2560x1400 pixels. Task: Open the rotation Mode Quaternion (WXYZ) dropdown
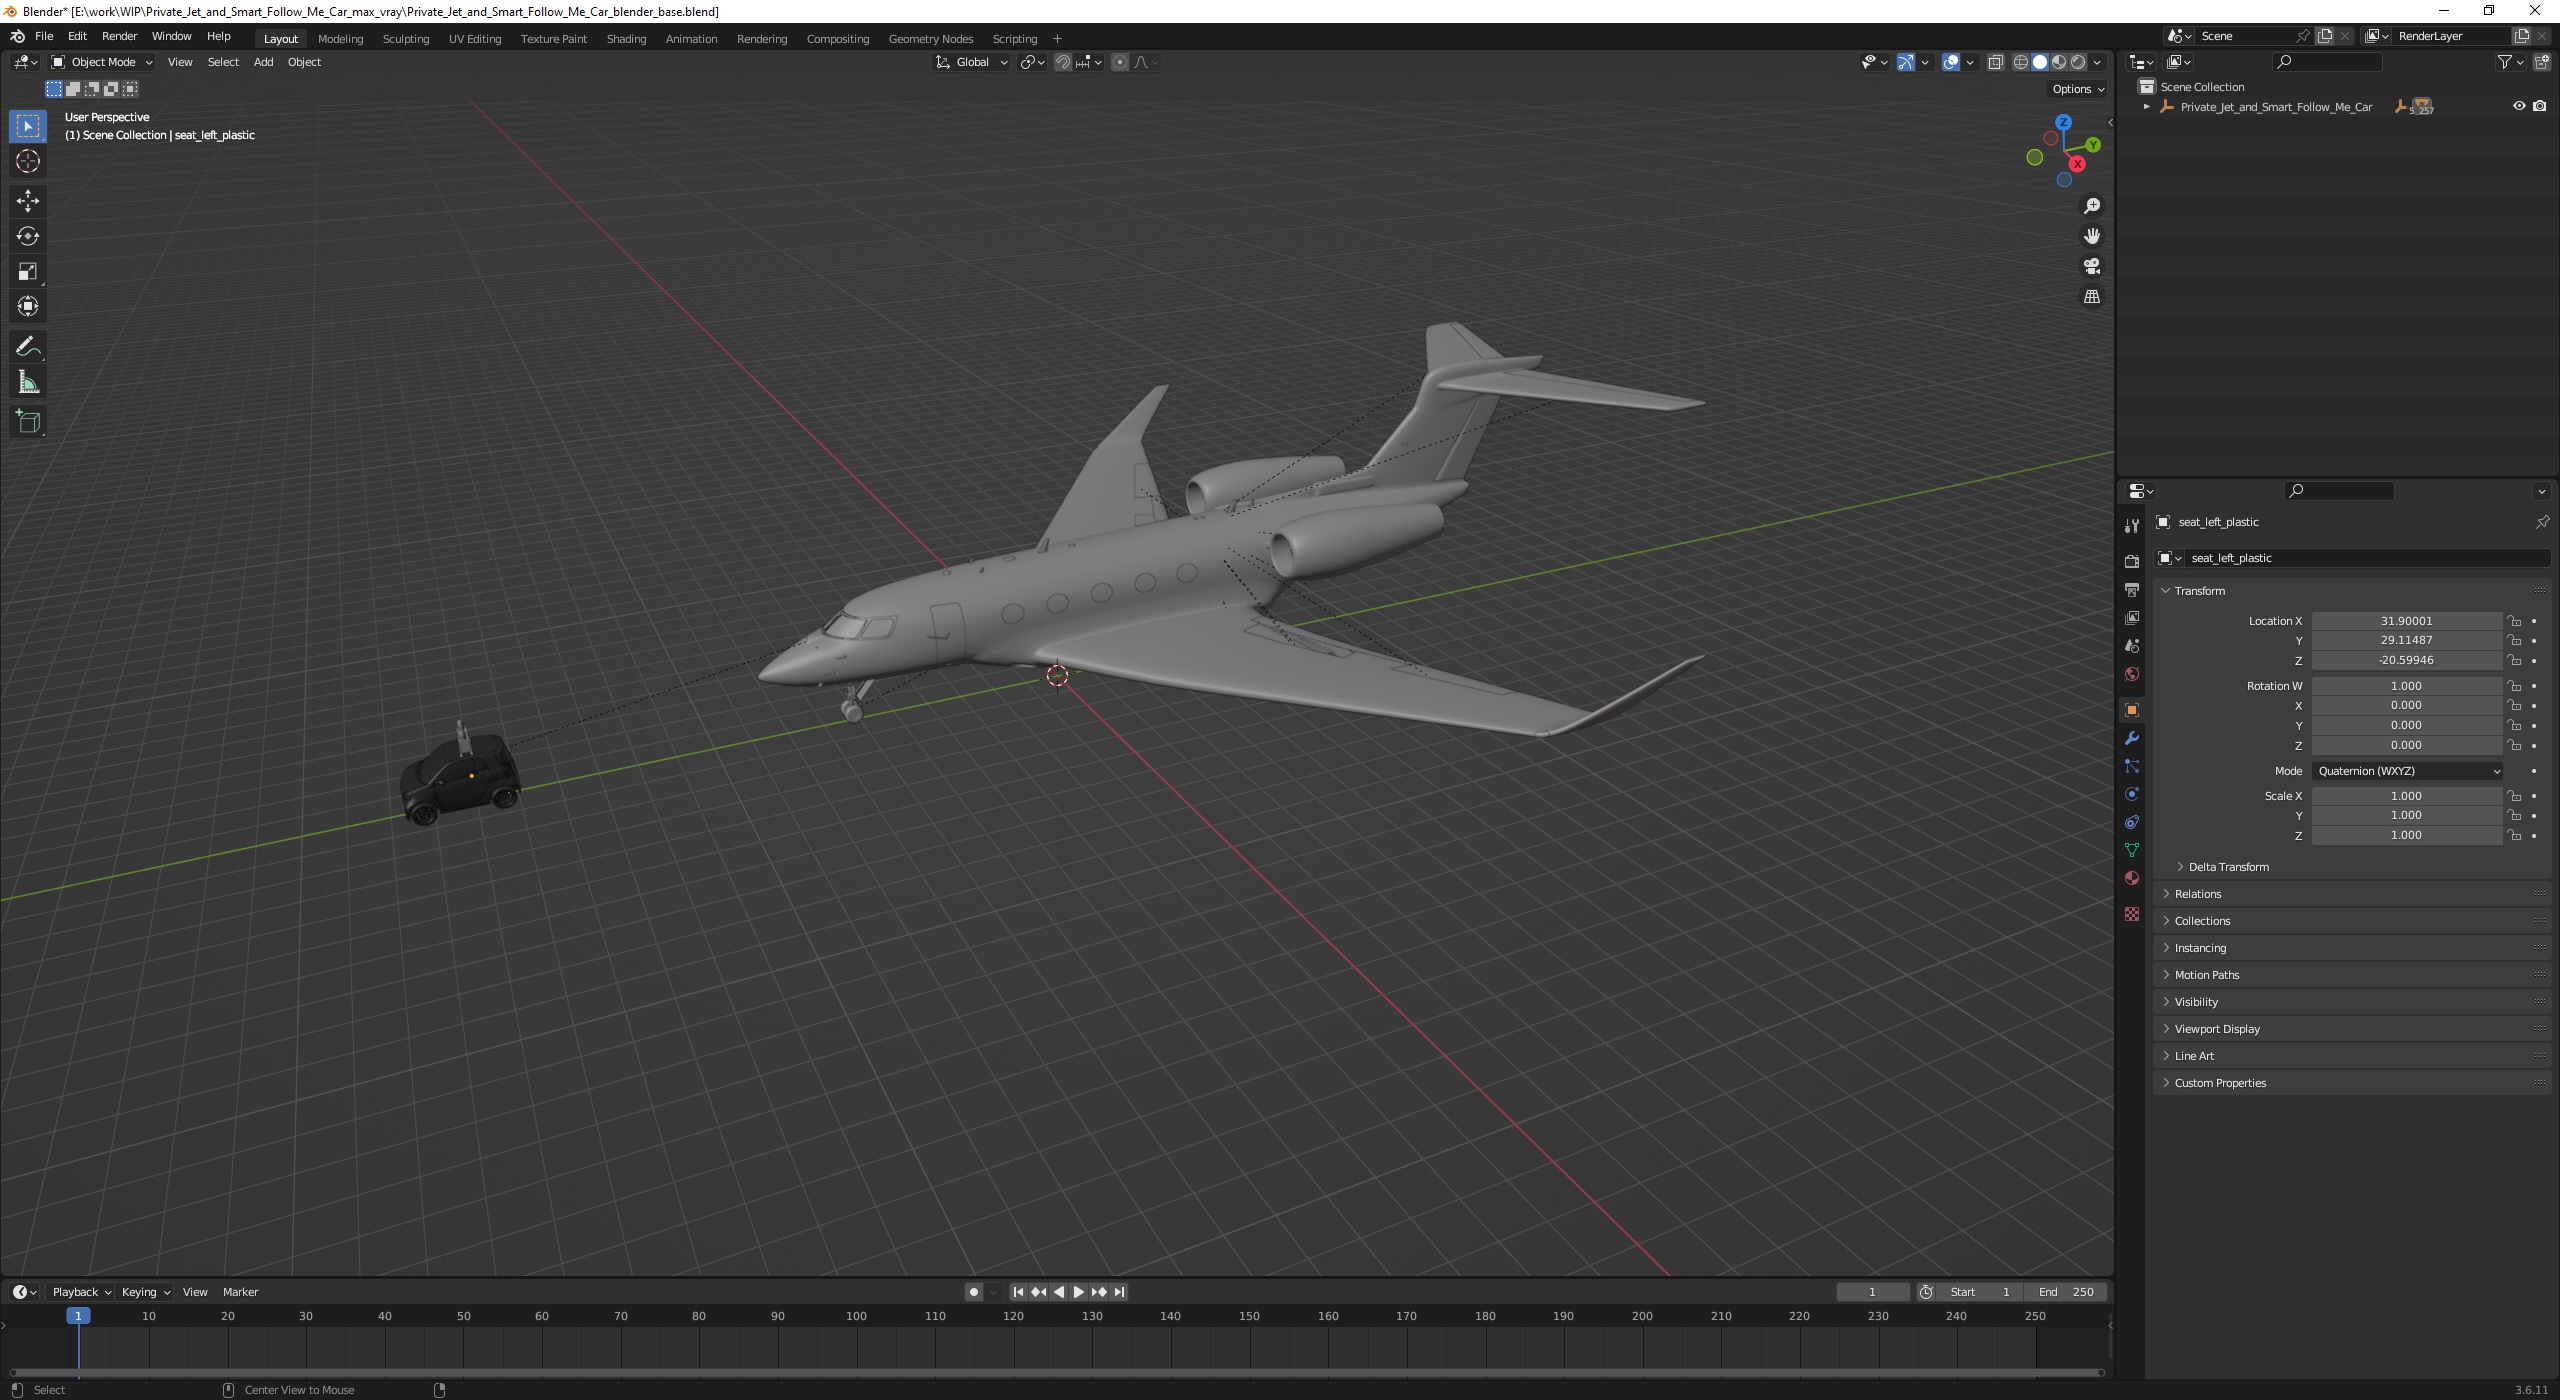pos(2407,771)
